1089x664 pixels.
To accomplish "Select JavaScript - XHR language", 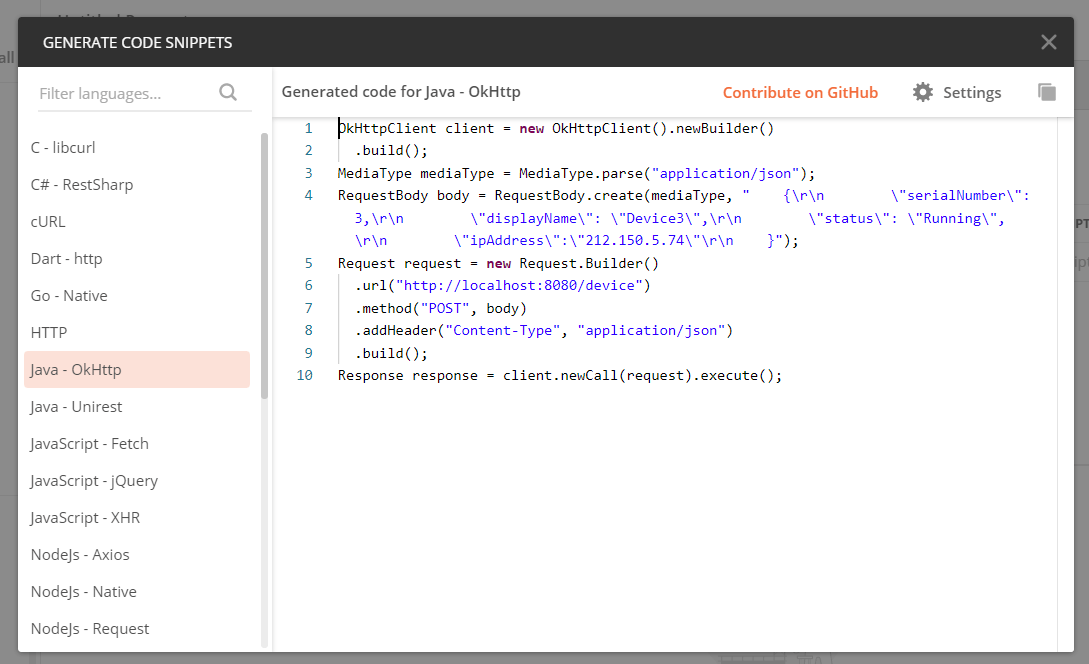I will (137, 517).
